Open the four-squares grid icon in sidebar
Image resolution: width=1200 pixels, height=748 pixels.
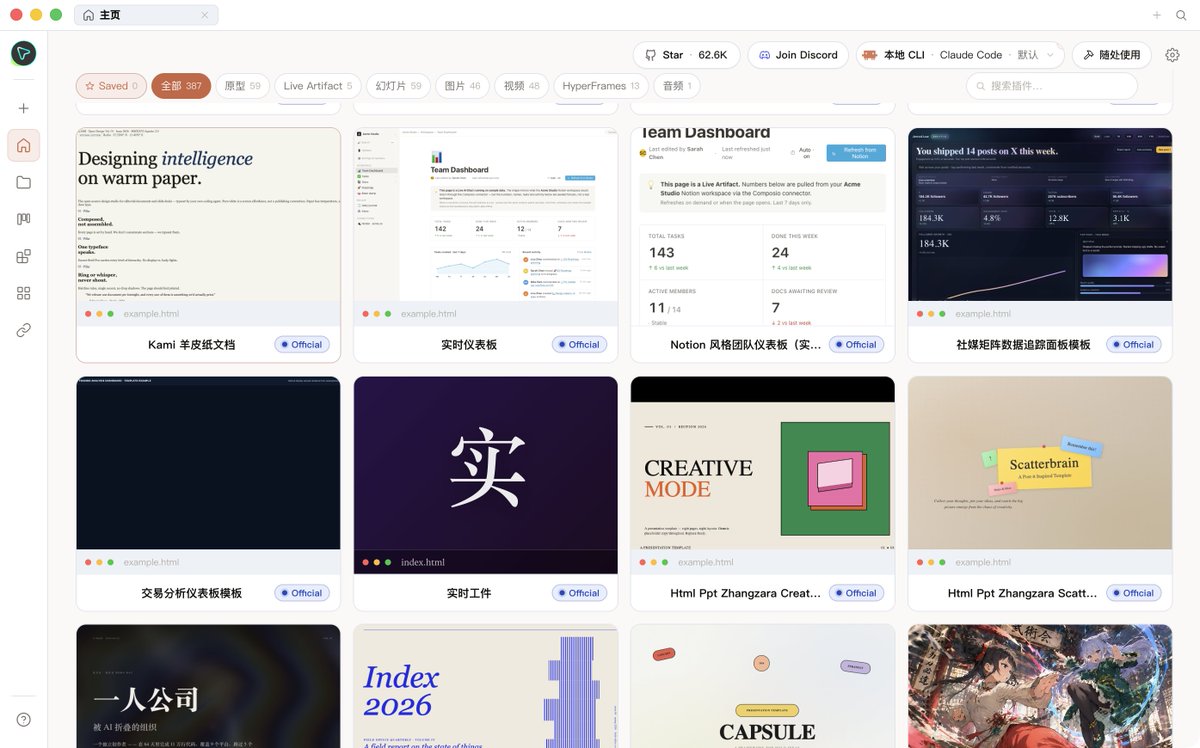(x=24, y=293)
